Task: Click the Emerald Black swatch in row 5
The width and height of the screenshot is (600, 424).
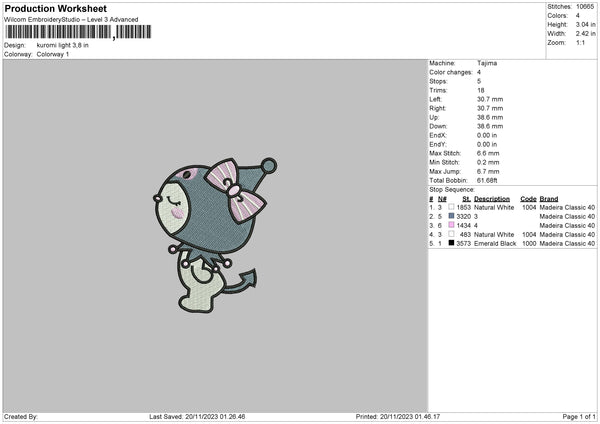Action: tap(451, 243)
